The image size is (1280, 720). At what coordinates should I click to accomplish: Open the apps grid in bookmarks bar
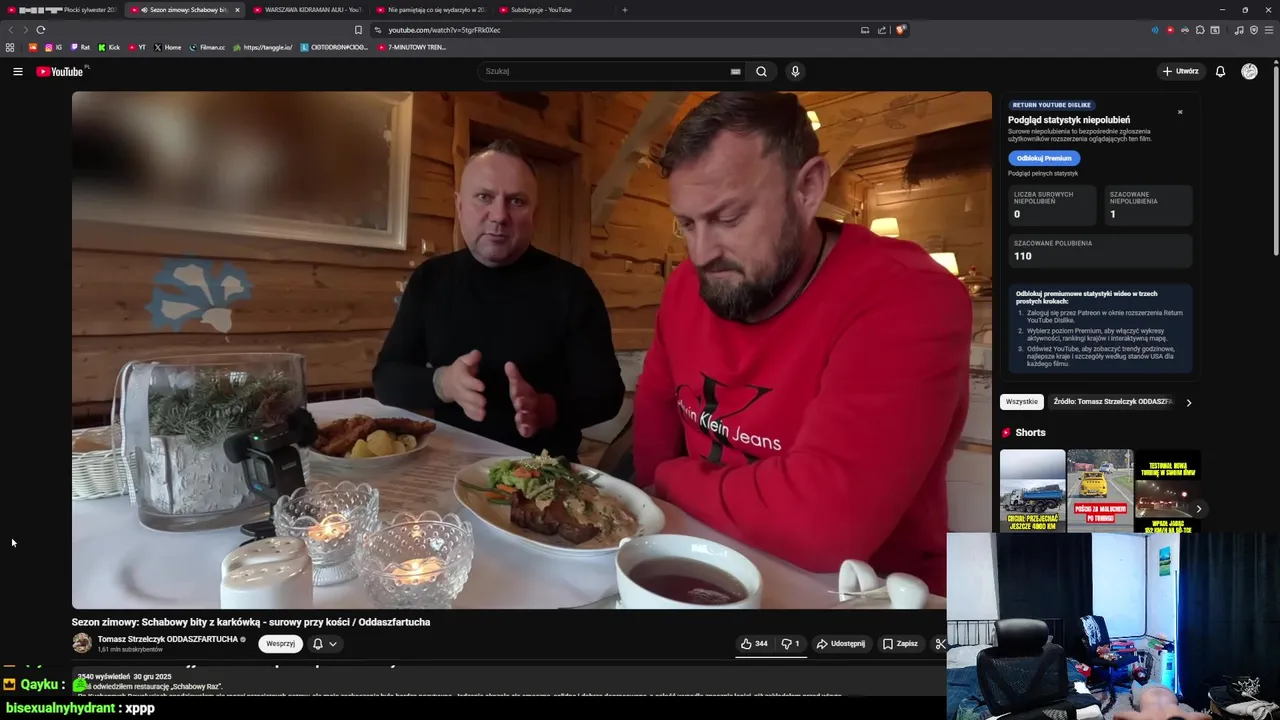pyautogui.click(x=10, y=47)
